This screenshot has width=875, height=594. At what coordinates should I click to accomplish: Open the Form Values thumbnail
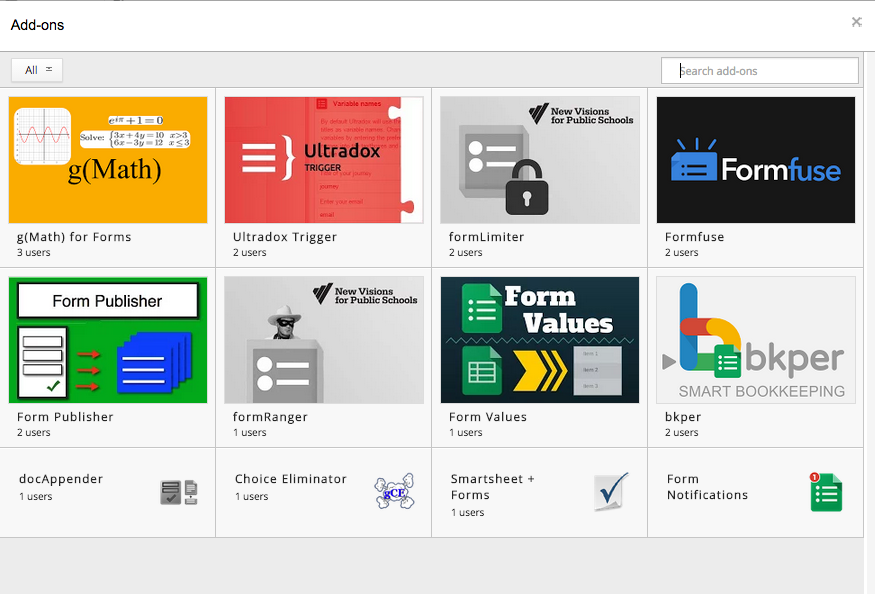(540, 340)
